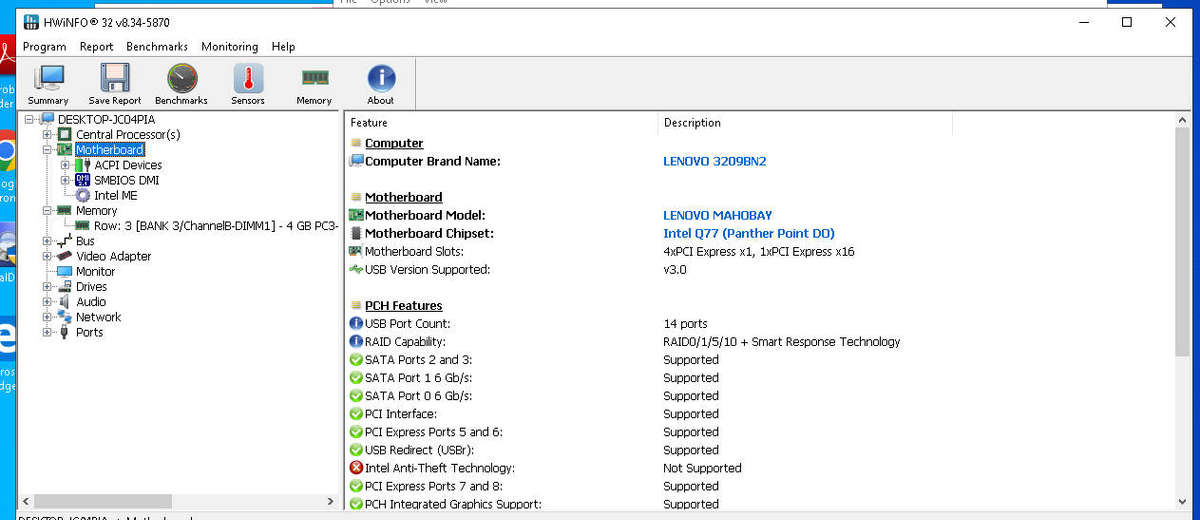Open the Sensors thermometer icon
This screenshot has width=1200, height=520.
pyautogui.click(x=248, y=84)
